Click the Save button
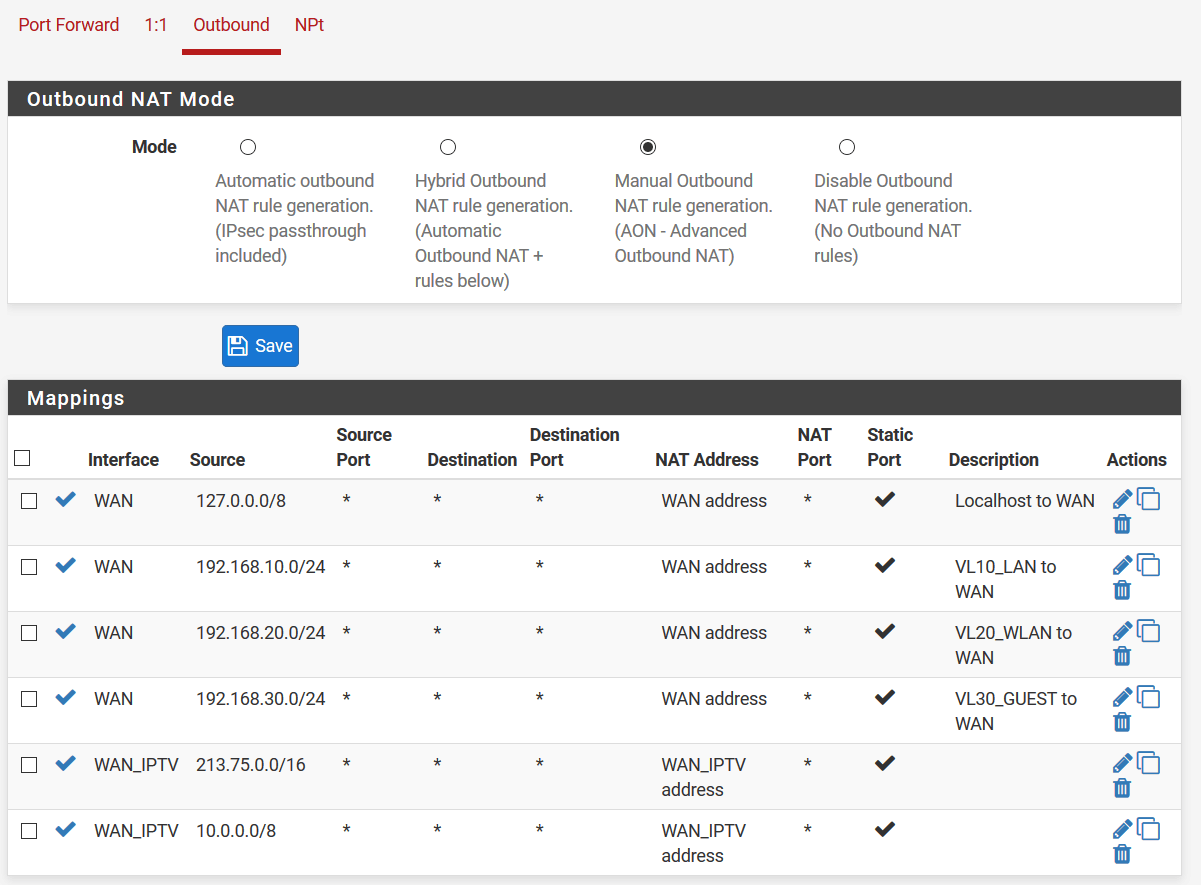The image size is (1201, 885). point(260,346)
